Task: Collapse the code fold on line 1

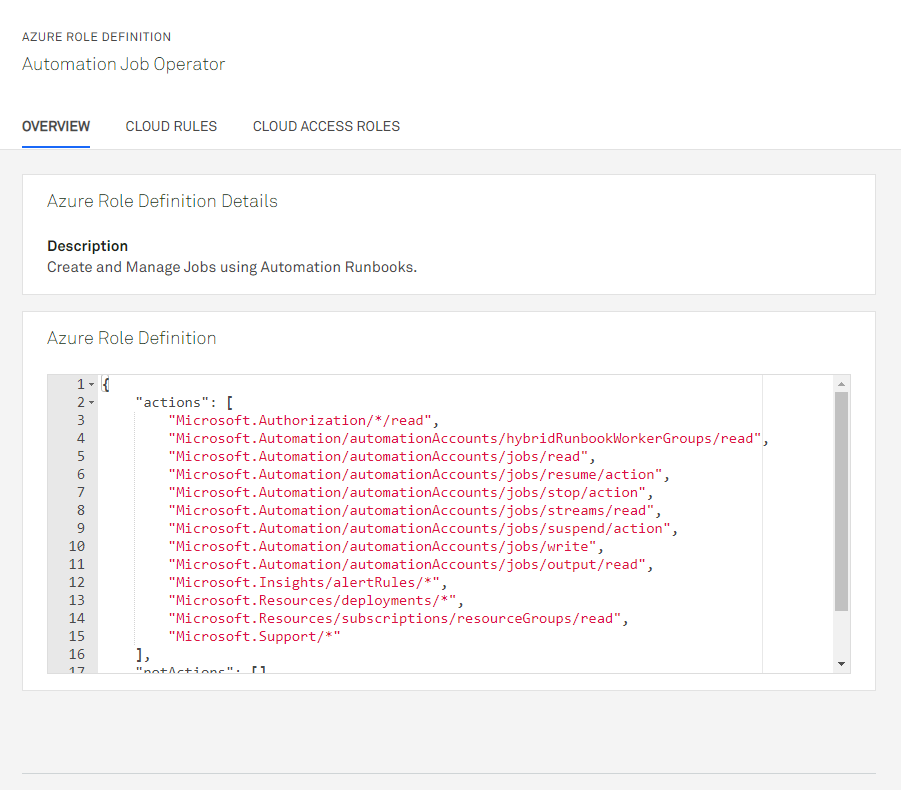Action: pyautogui.click(x=91, y=384)
